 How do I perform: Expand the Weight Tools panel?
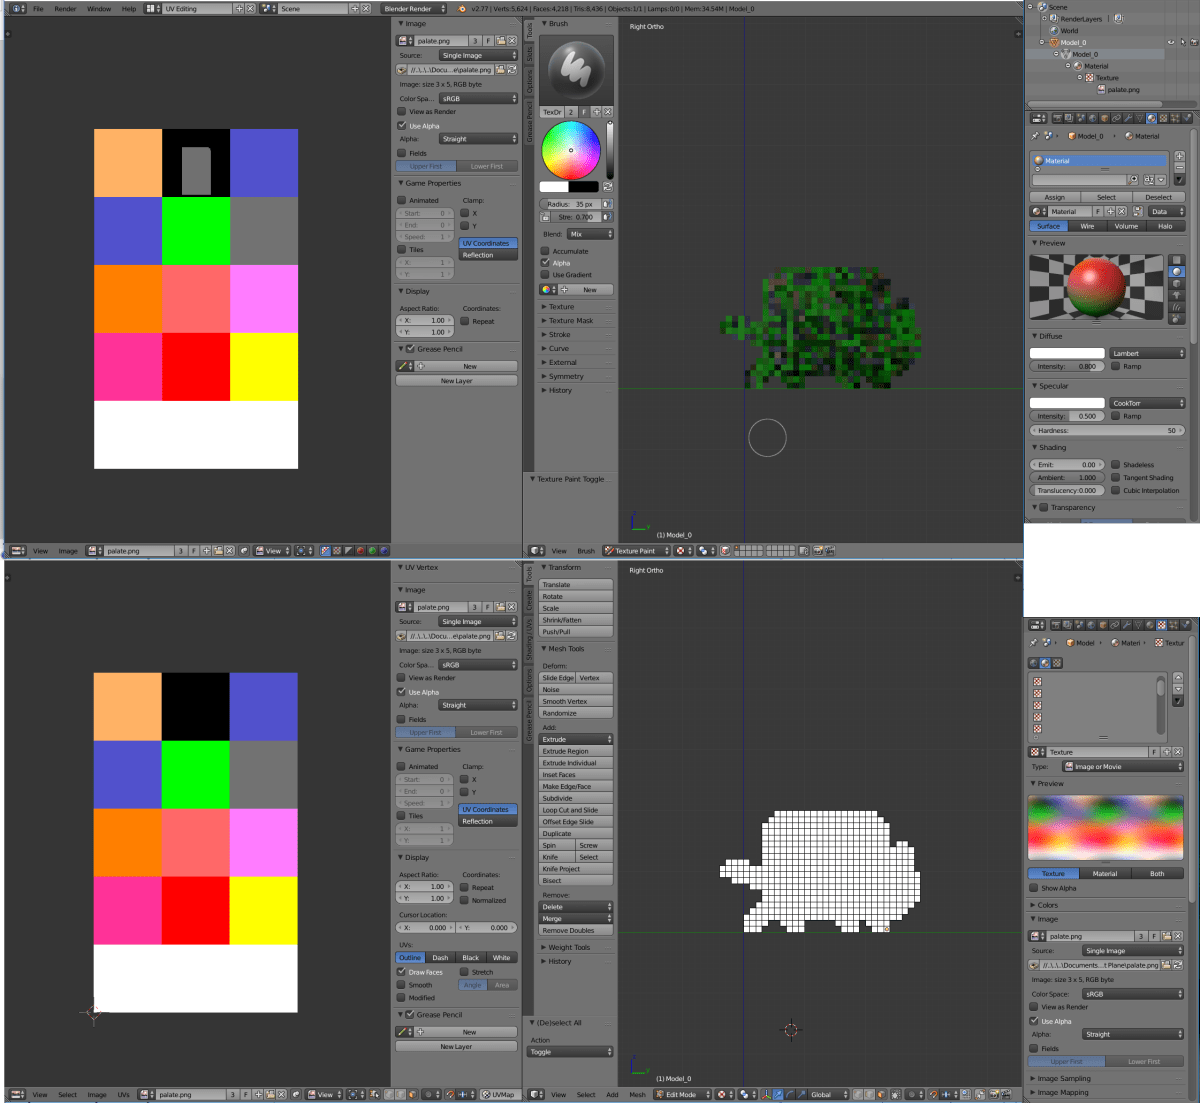[568, 948]
